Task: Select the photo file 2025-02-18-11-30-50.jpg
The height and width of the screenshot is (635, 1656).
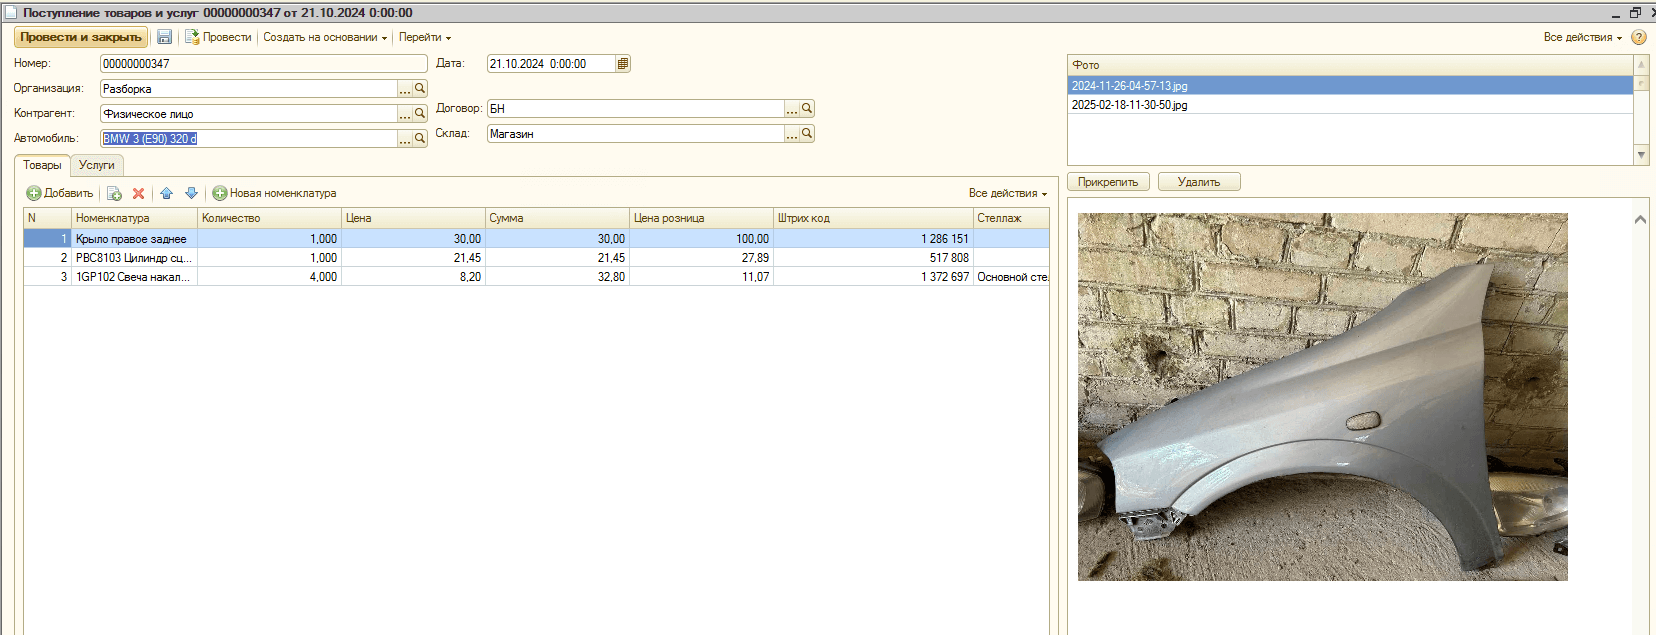Action: tap(1130, 105)
